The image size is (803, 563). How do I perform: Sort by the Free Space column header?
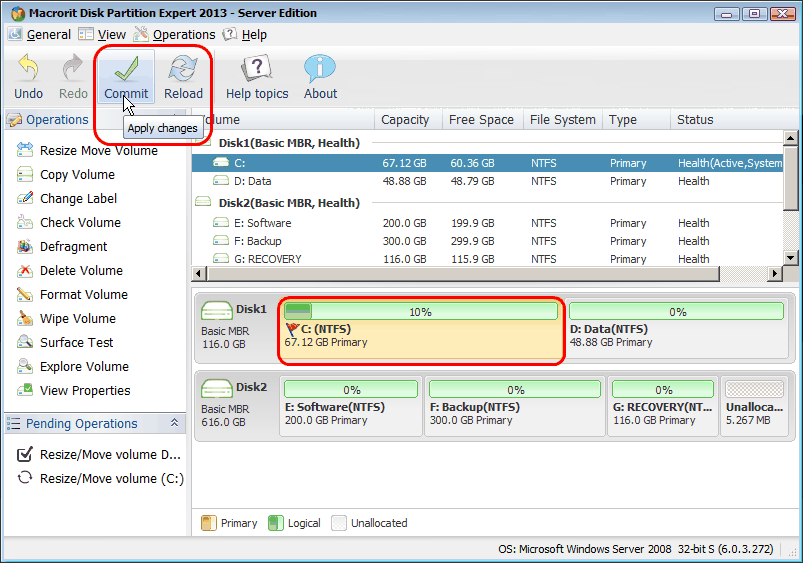pos(483,120)
